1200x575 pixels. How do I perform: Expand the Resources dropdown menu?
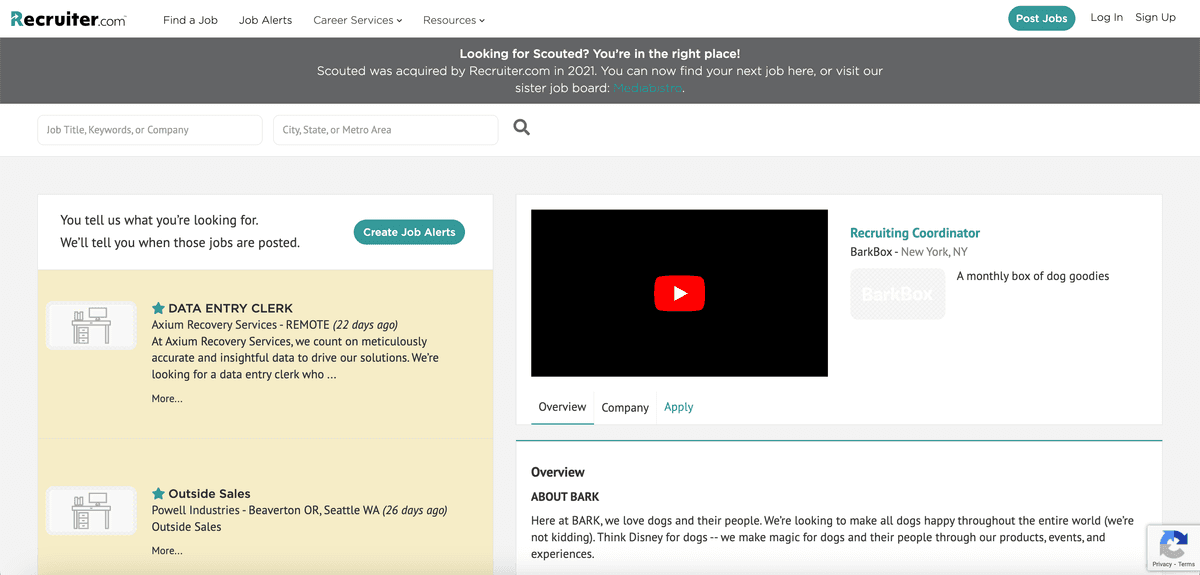pos(453,20)
